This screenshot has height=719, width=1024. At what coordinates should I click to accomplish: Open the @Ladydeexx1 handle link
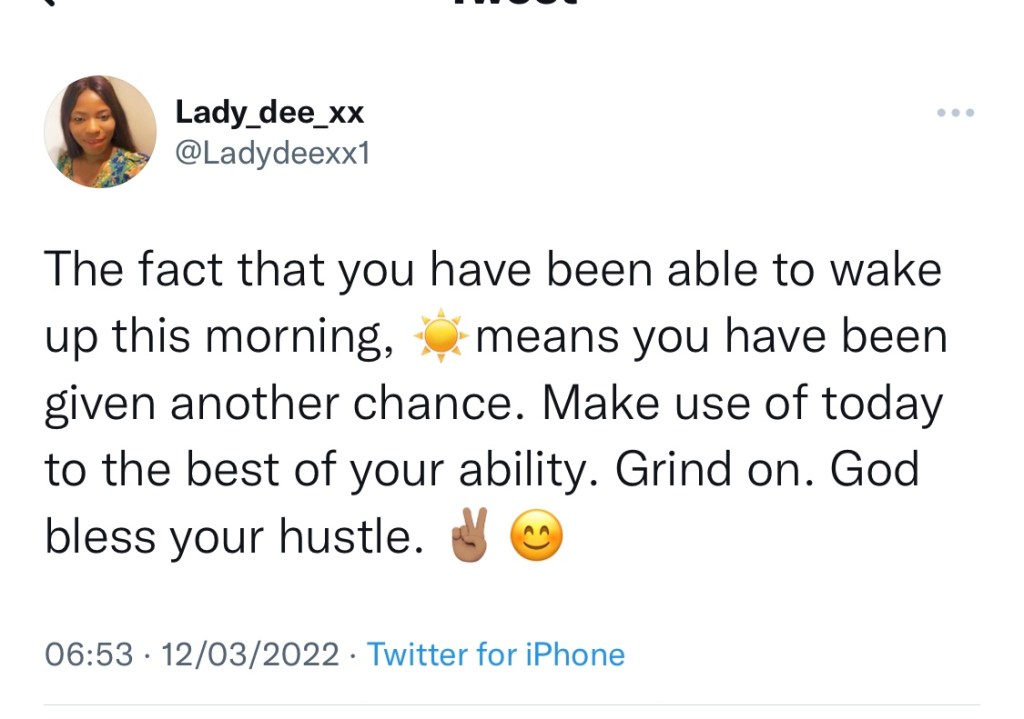click(x=272, y=154)
